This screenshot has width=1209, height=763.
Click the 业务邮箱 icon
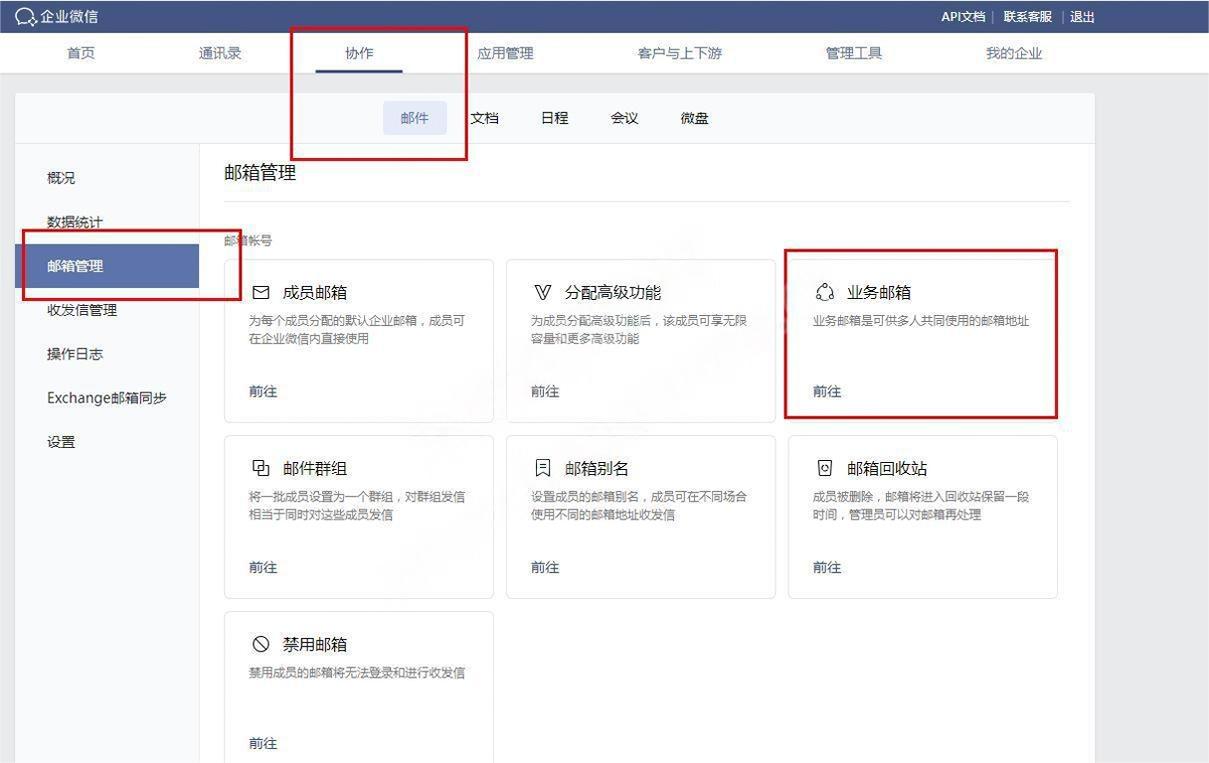(x=825, y=293)
